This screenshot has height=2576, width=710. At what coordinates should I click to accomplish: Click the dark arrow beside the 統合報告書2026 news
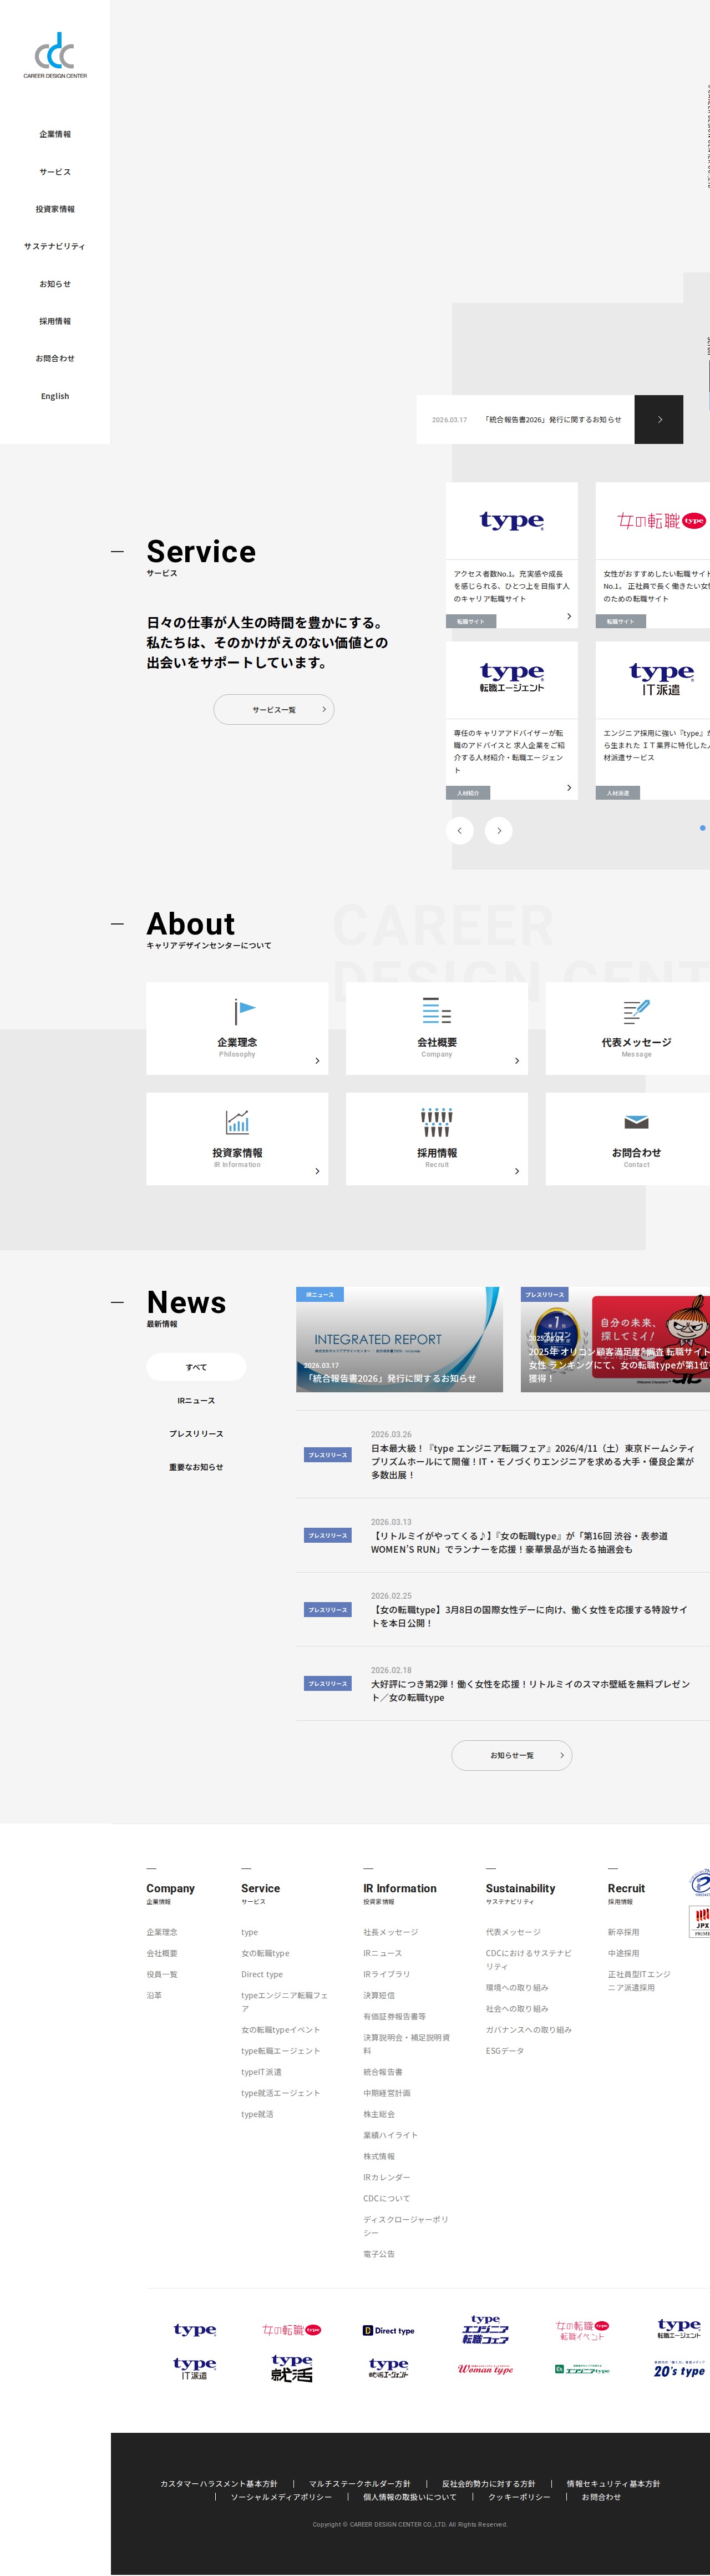[x=659, y=419]
